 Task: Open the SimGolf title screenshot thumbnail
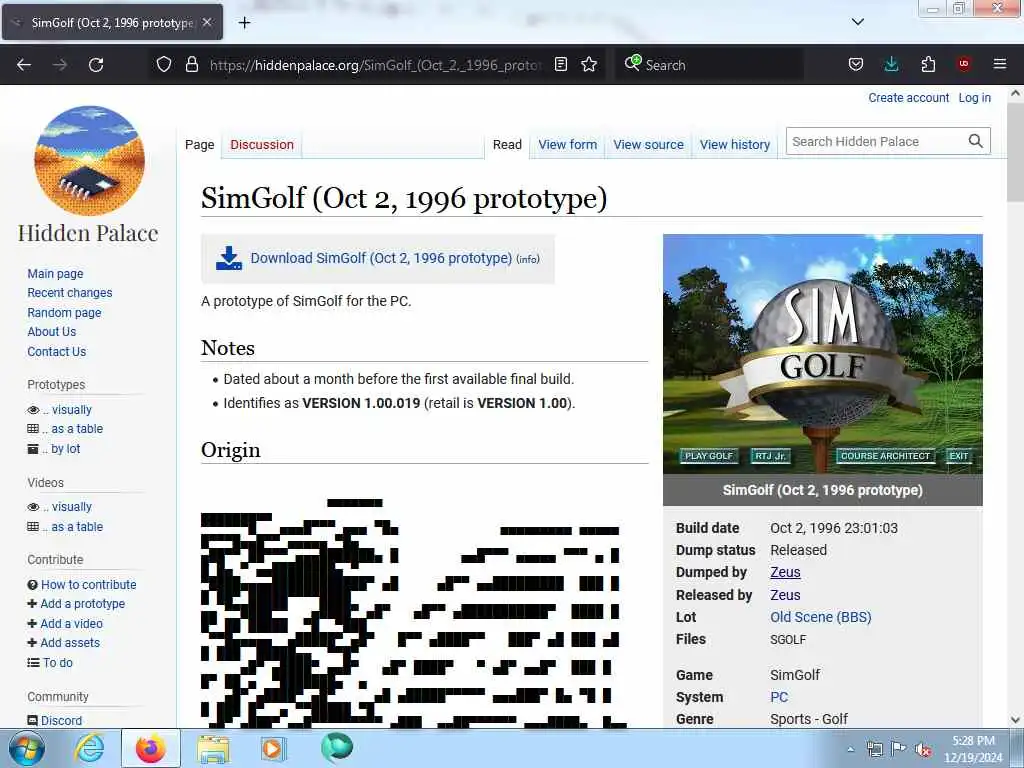823,354
